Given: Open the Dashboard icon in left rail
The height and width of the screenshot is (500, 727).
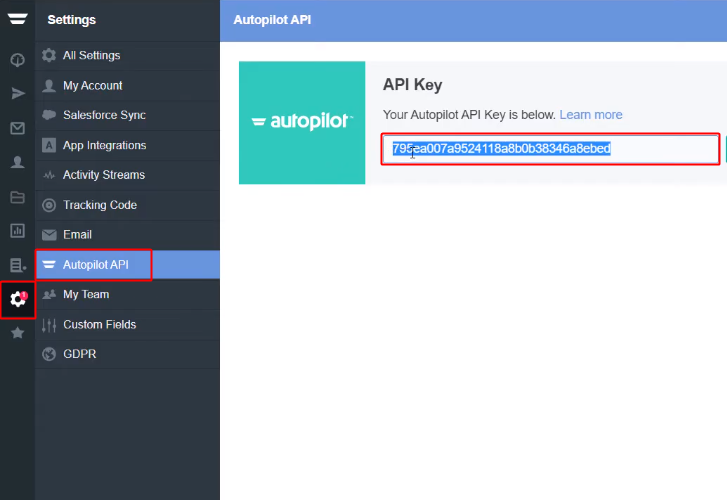Looking at the screenshot, I should (x=18, y=60).
